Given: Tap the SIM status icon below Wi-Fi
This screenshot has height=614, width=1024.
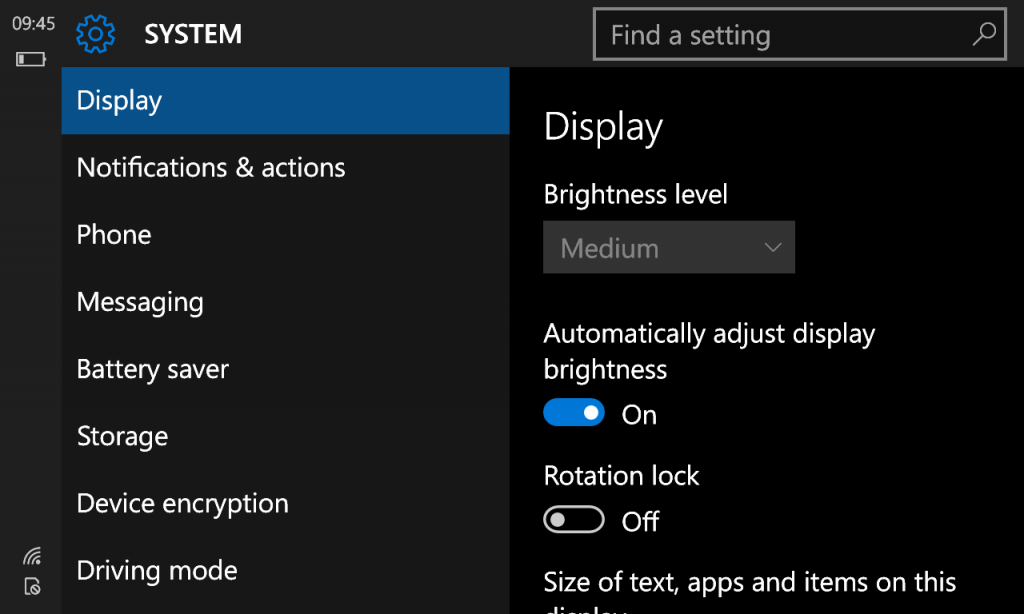Looking at the screenshot, I should [32, 586].
